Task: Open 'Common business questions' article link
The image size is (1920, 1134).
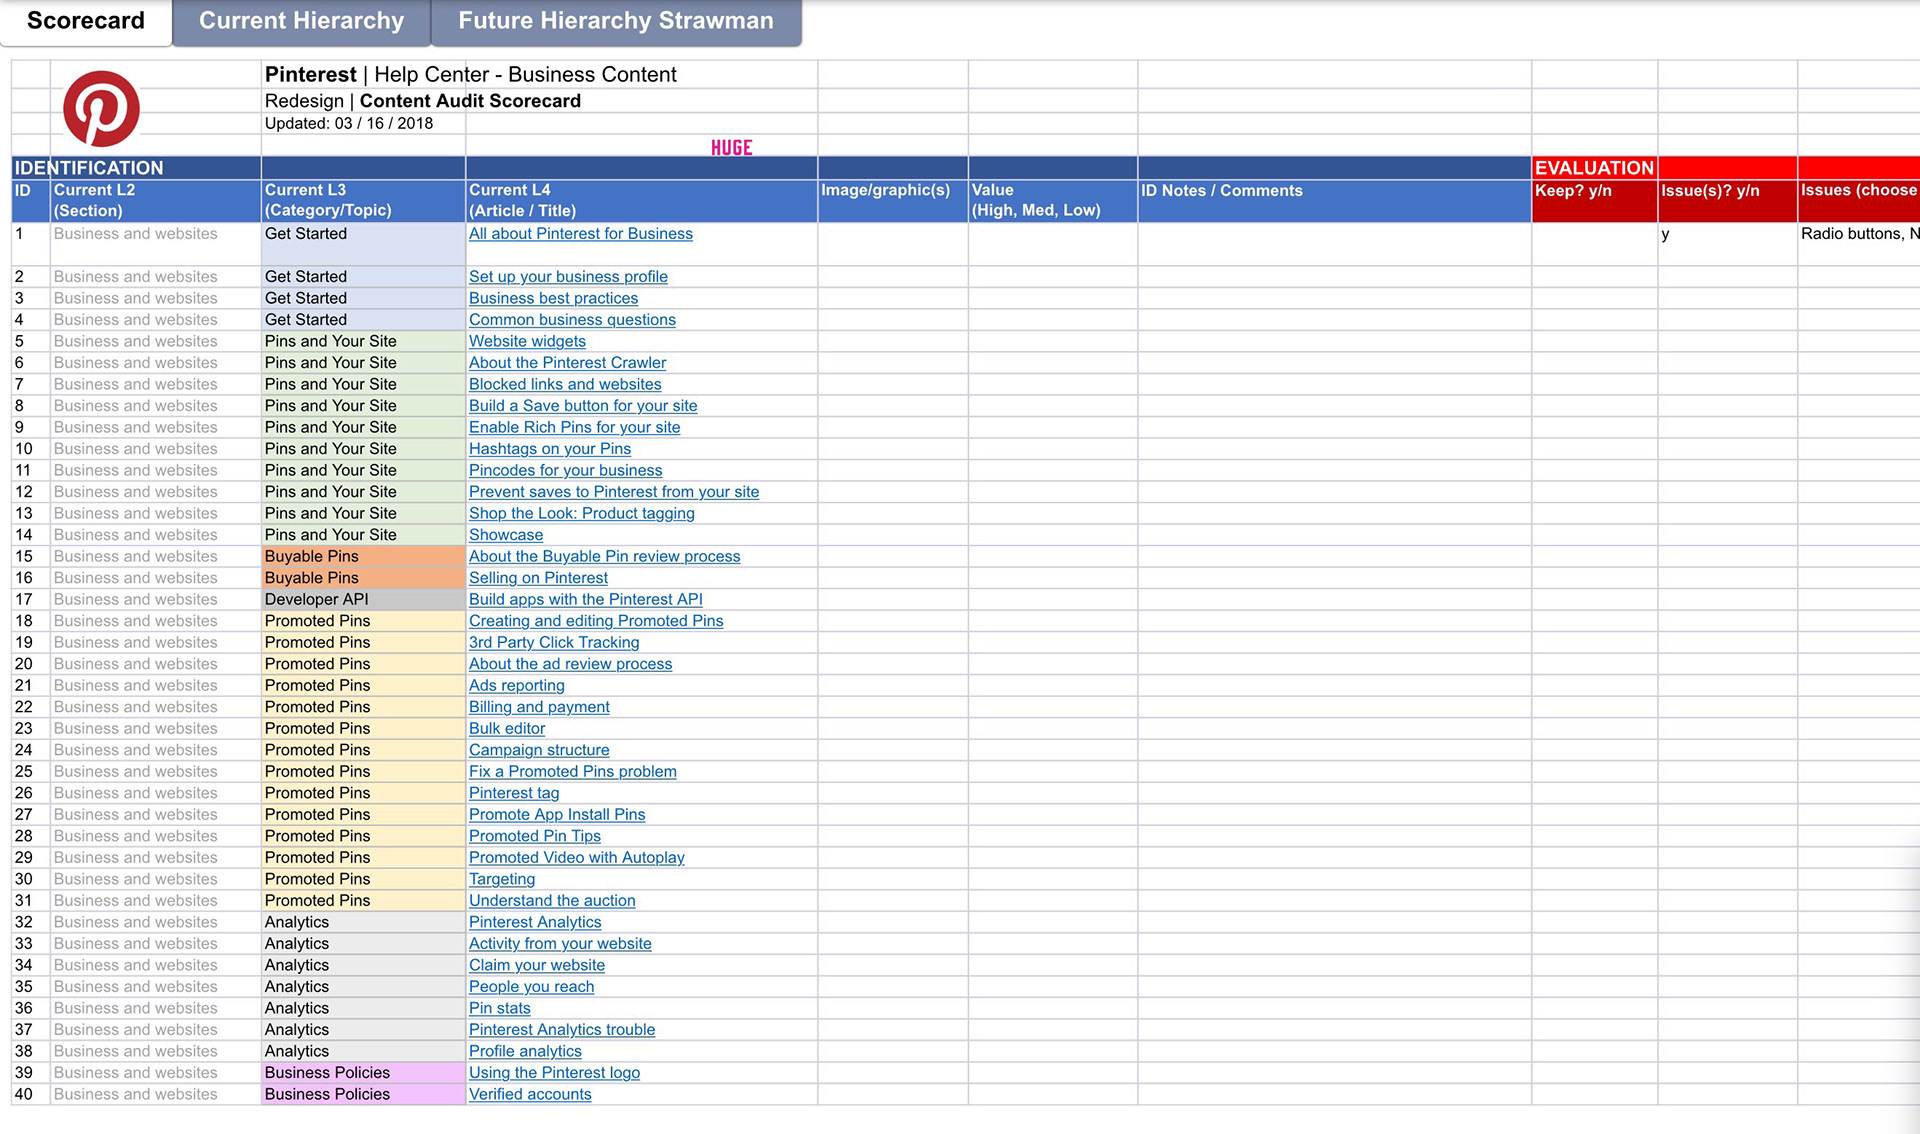Action: [x=572, y=320]
